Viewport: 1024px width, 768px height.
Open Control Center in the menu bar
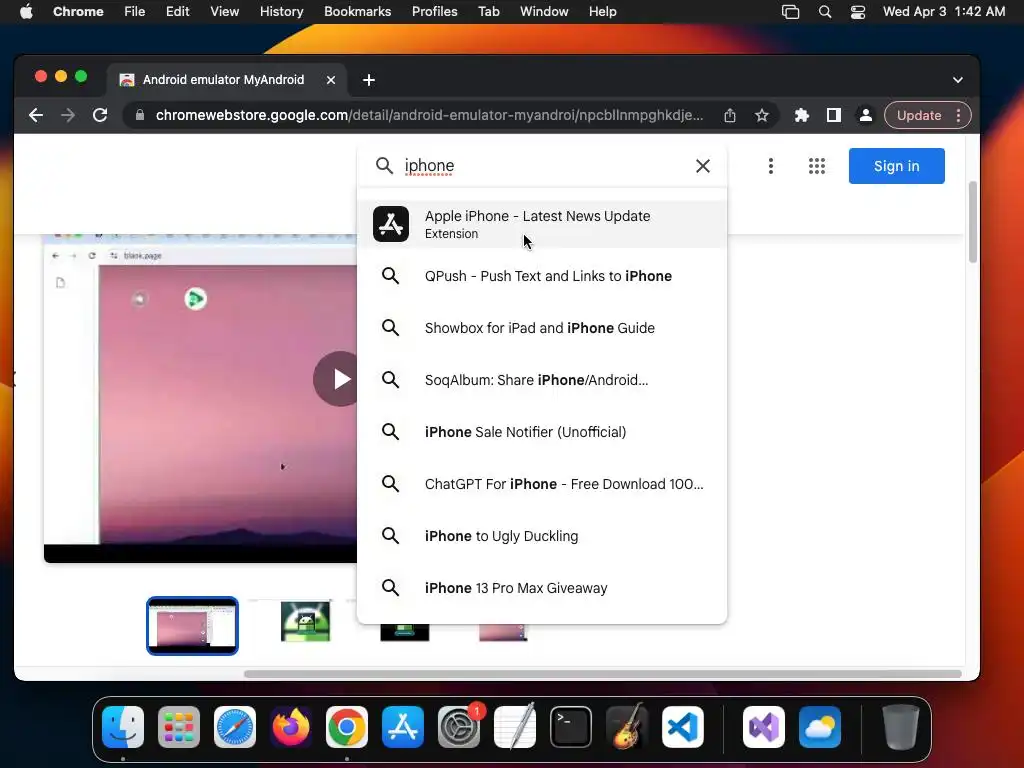[x=857, y=12]
